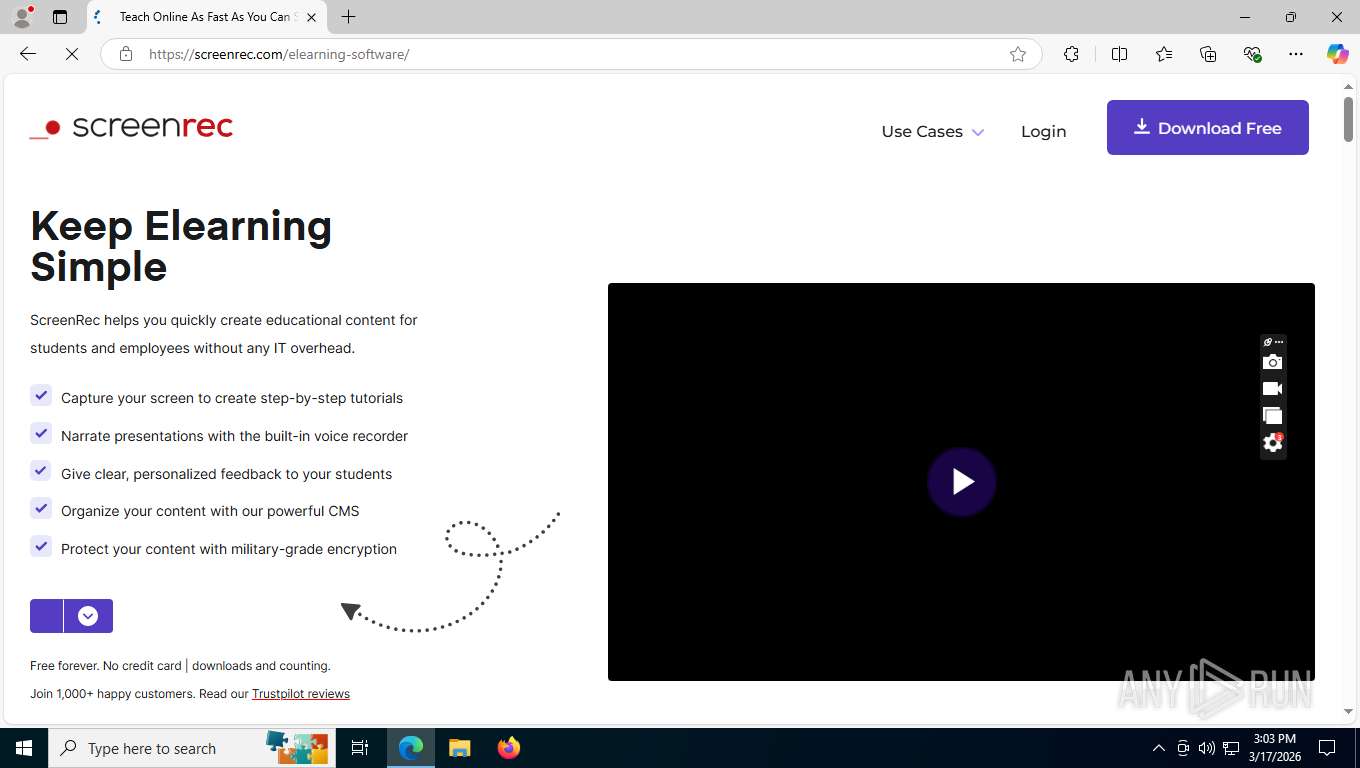
Task: Open Browser essentials
Action: pyautogui.click(x=1252, y=54)
